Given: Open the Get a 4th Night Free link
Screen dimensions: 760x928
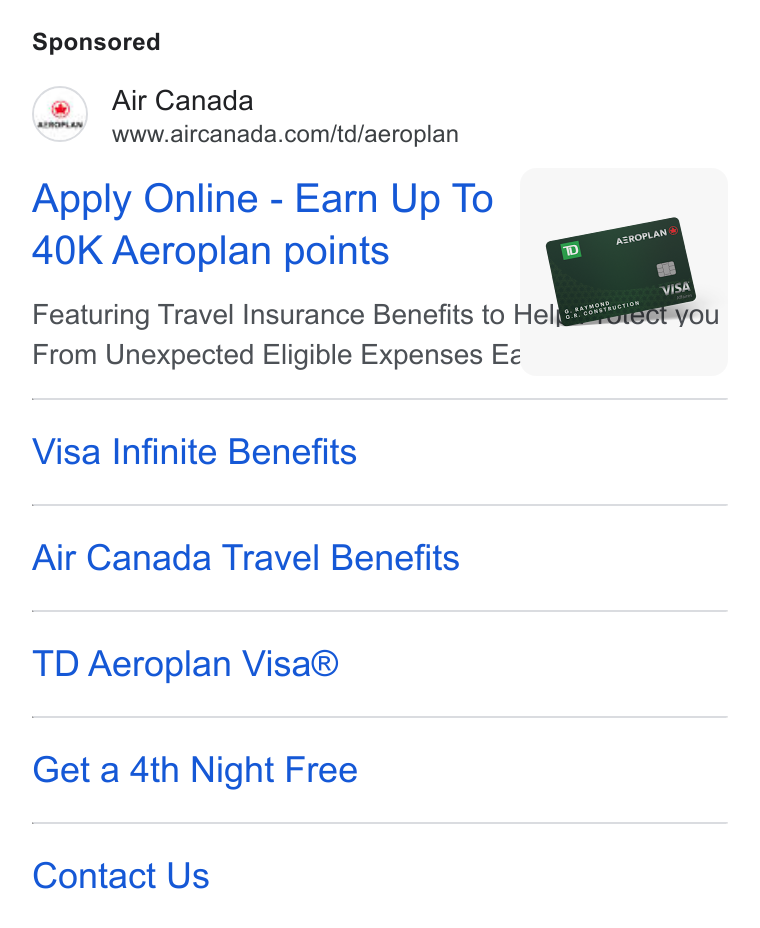Looking at the screenshot, I should [x=195, y=769].
